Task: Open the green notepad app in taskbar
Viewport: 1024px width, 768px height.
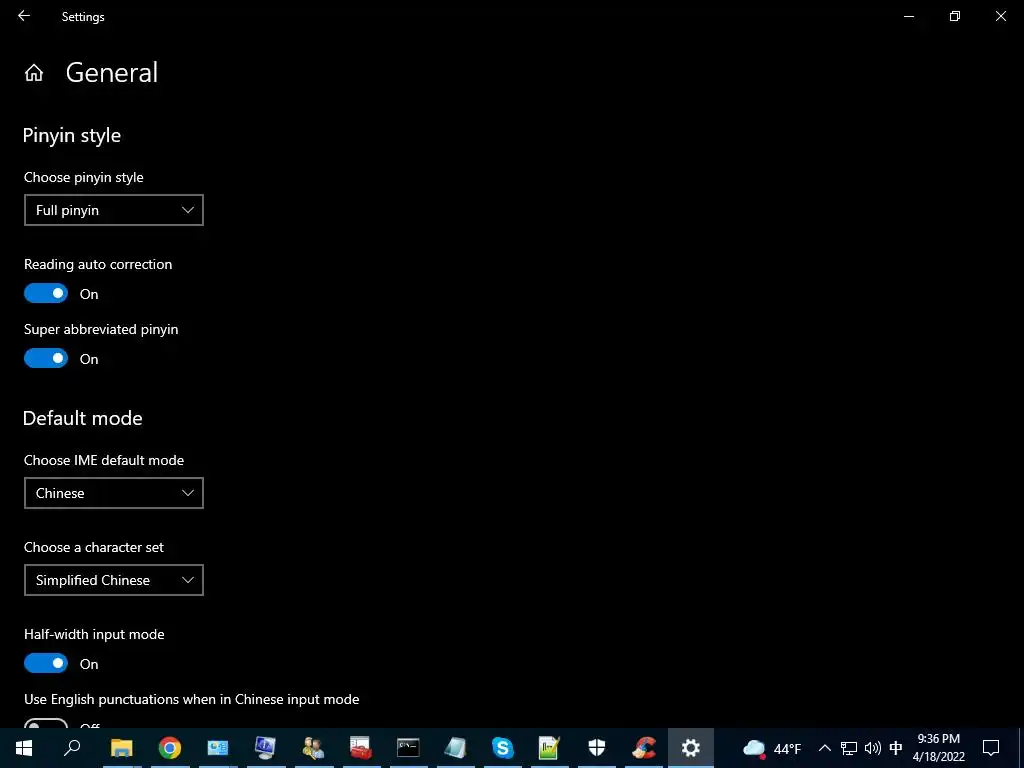Action: coord(550,748)
